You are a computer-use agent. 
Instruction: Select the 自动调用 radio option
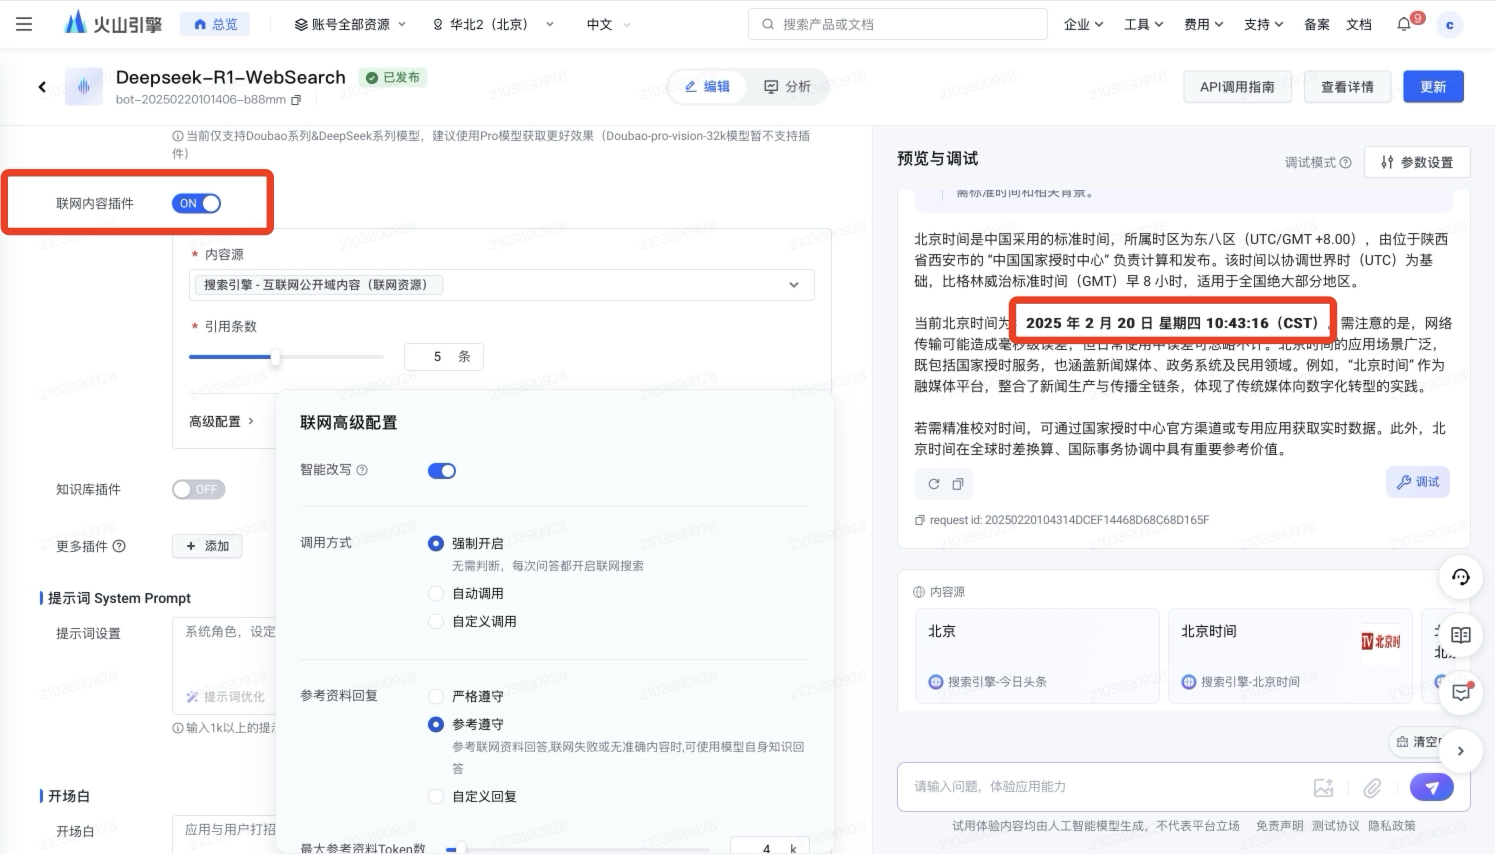click(436, 593)
